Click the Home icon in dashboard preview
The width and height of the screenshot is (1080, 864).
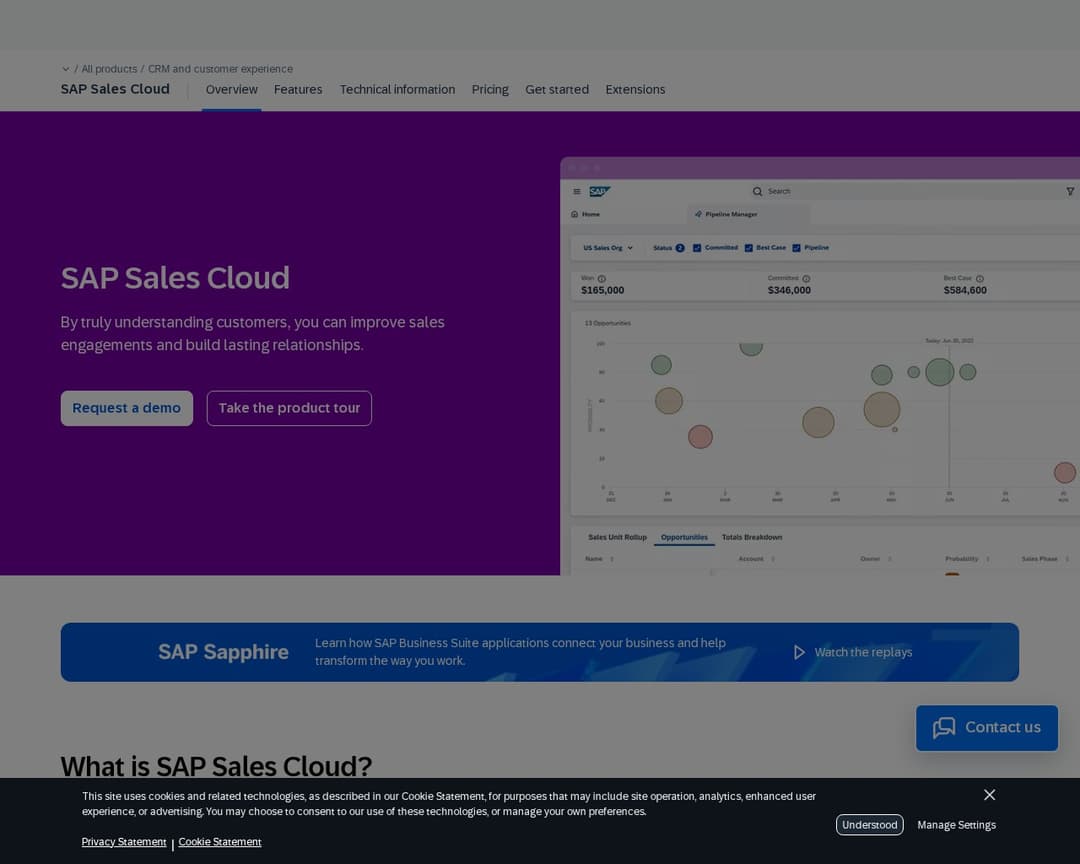(x=574, y=214)
